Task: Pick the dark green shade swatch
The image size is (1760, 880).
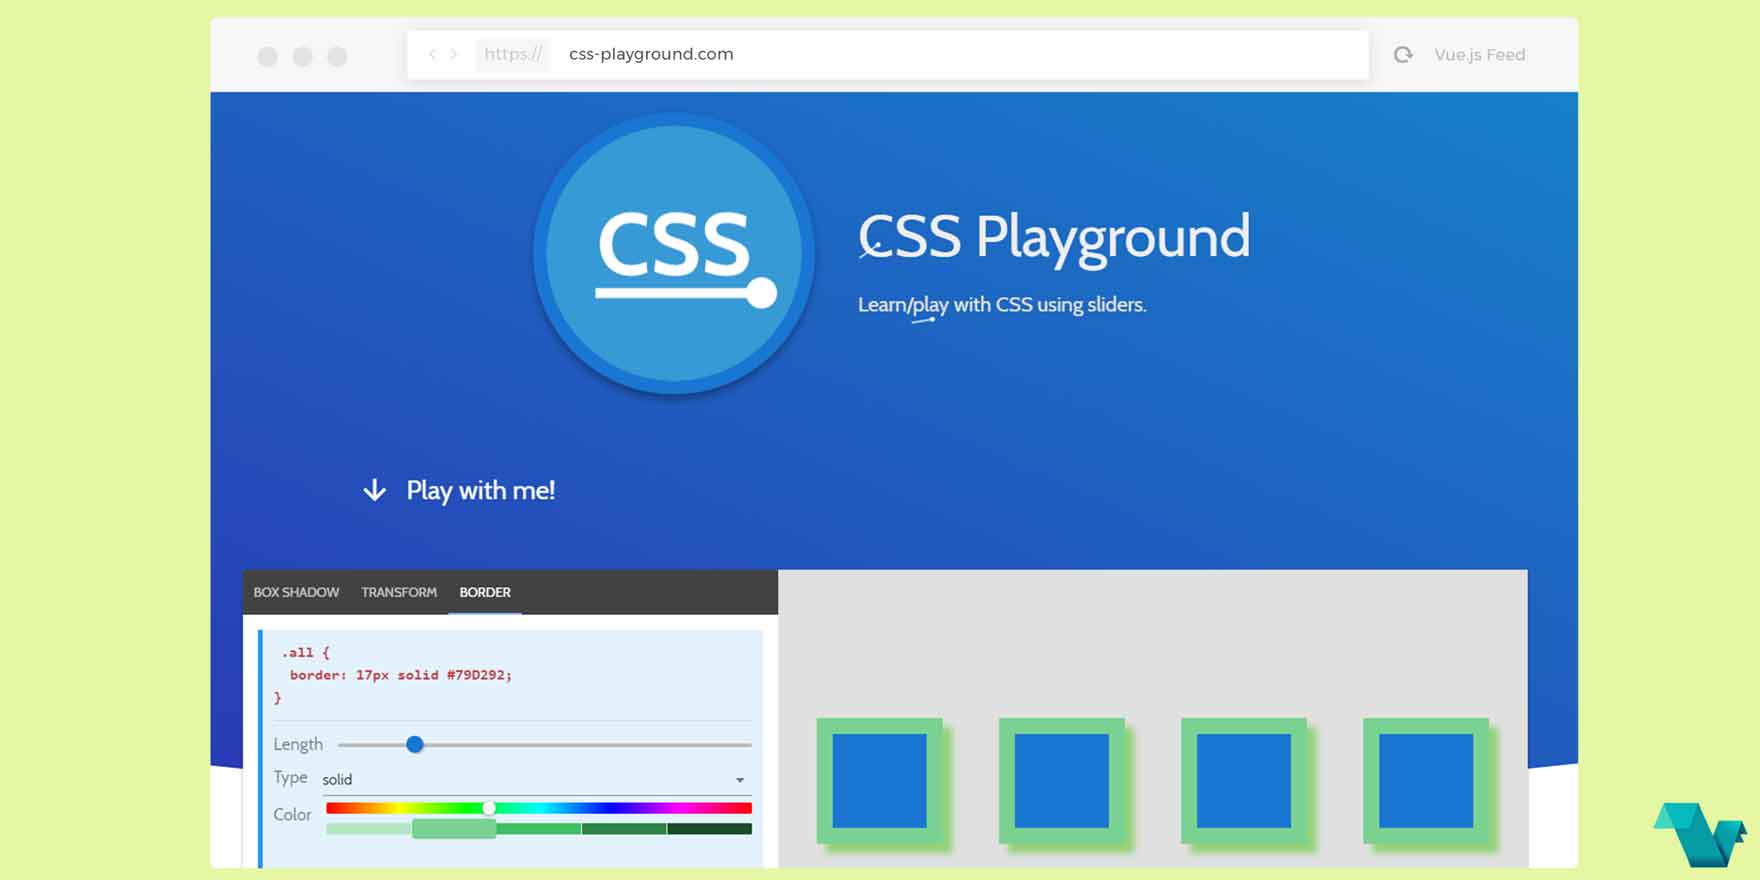Action: tap(624, 829)
